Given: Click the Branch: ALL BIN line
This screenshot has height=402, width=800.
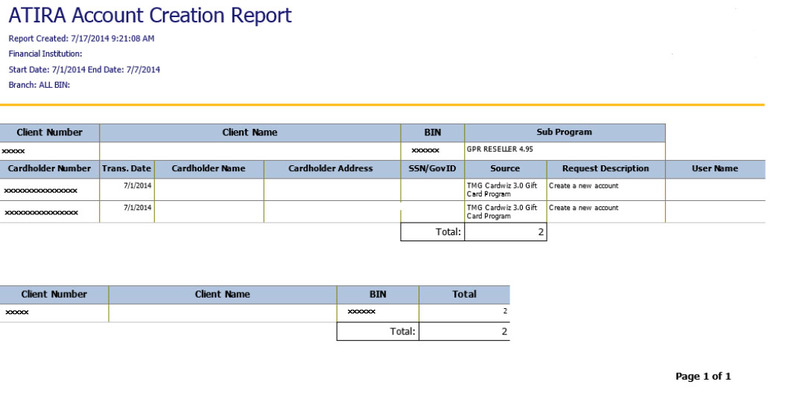Looking at the screenshot, I should [39, 85].
